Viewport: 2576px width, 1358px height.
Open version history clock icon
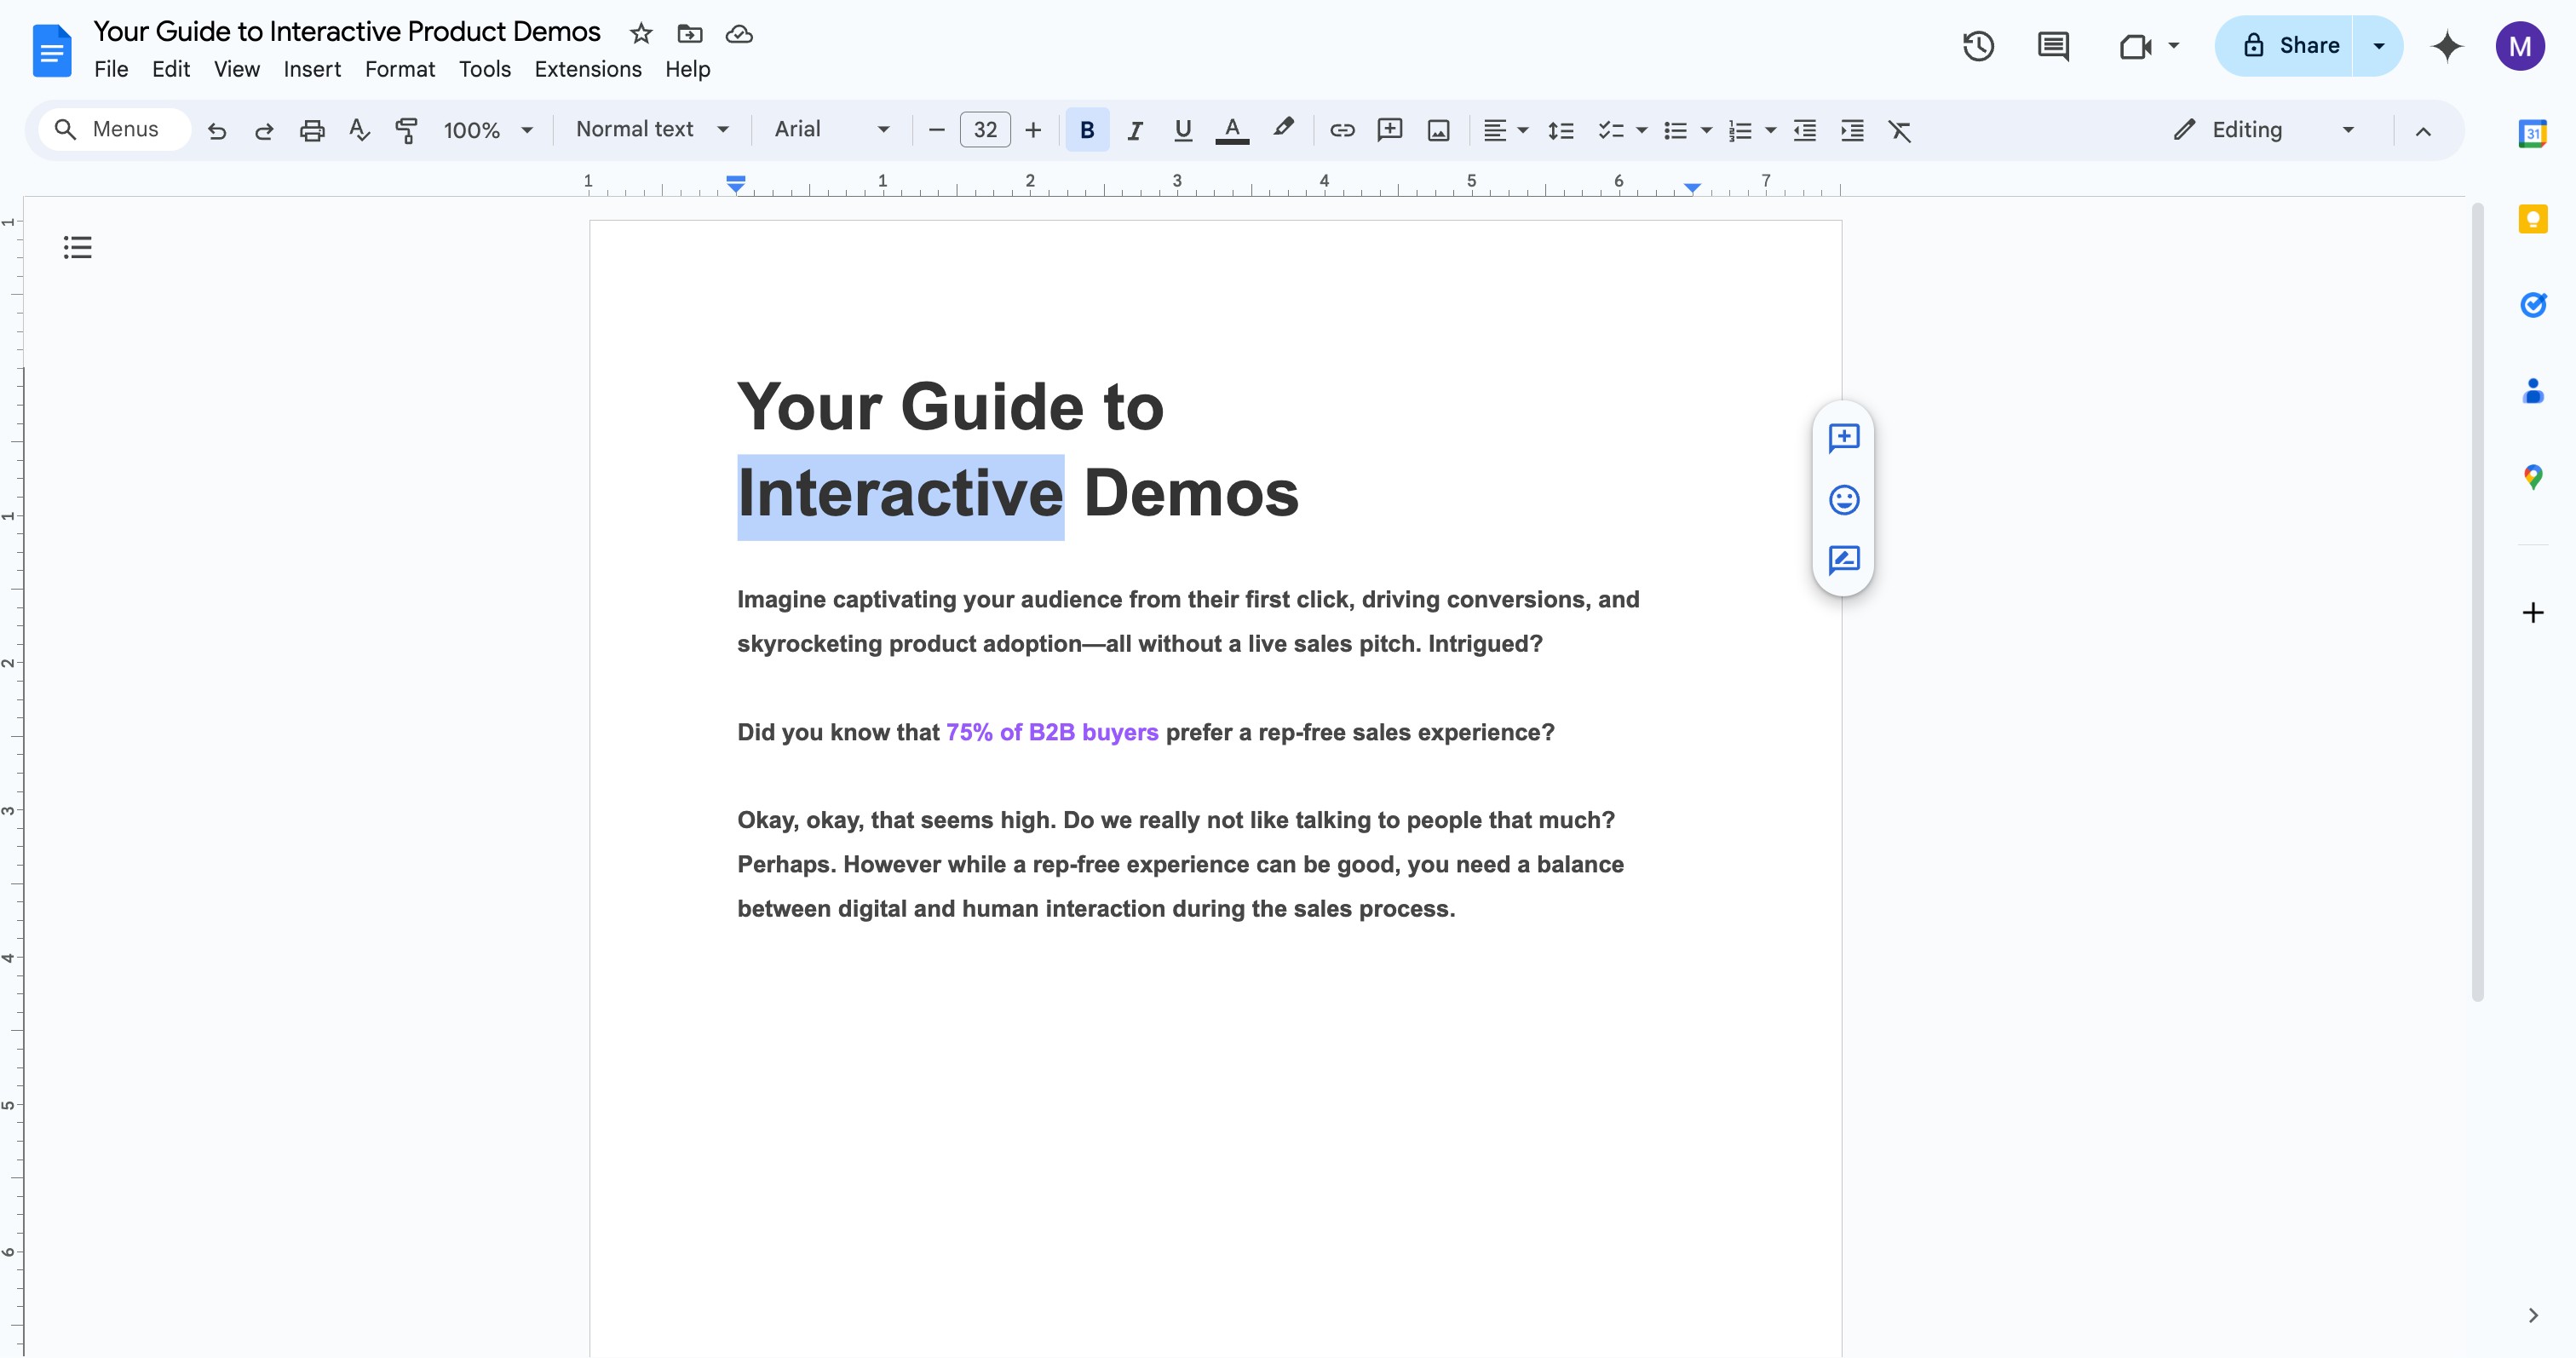1978,46
